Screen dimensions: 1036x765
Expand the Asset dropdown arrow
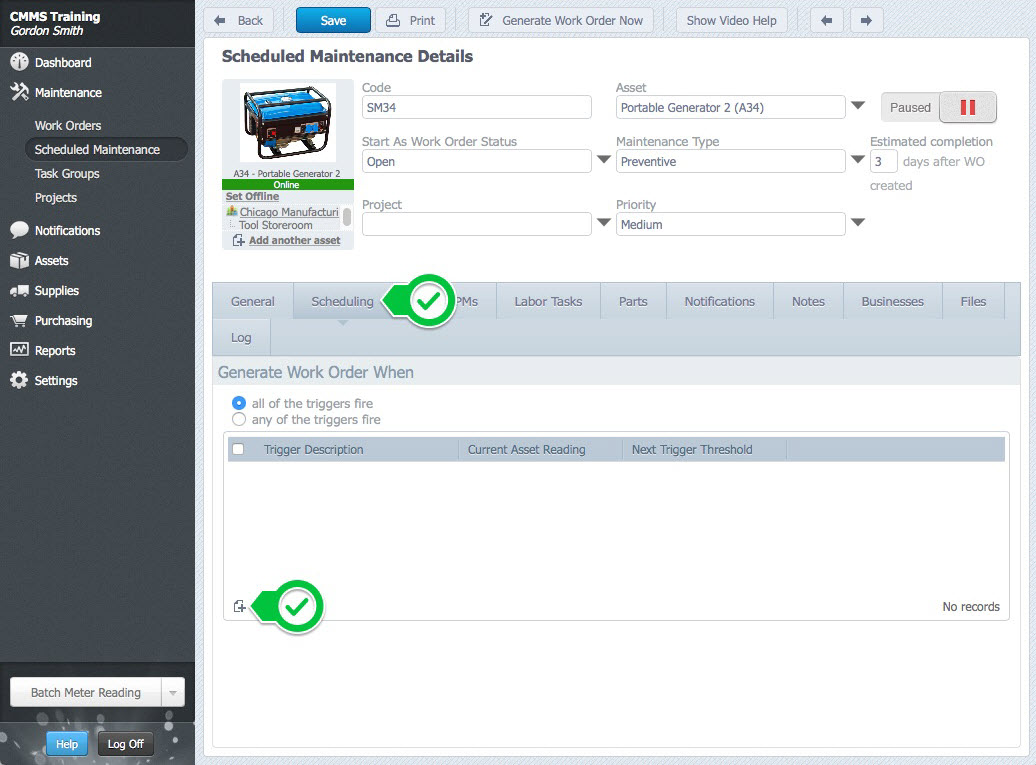coord(858,106)
